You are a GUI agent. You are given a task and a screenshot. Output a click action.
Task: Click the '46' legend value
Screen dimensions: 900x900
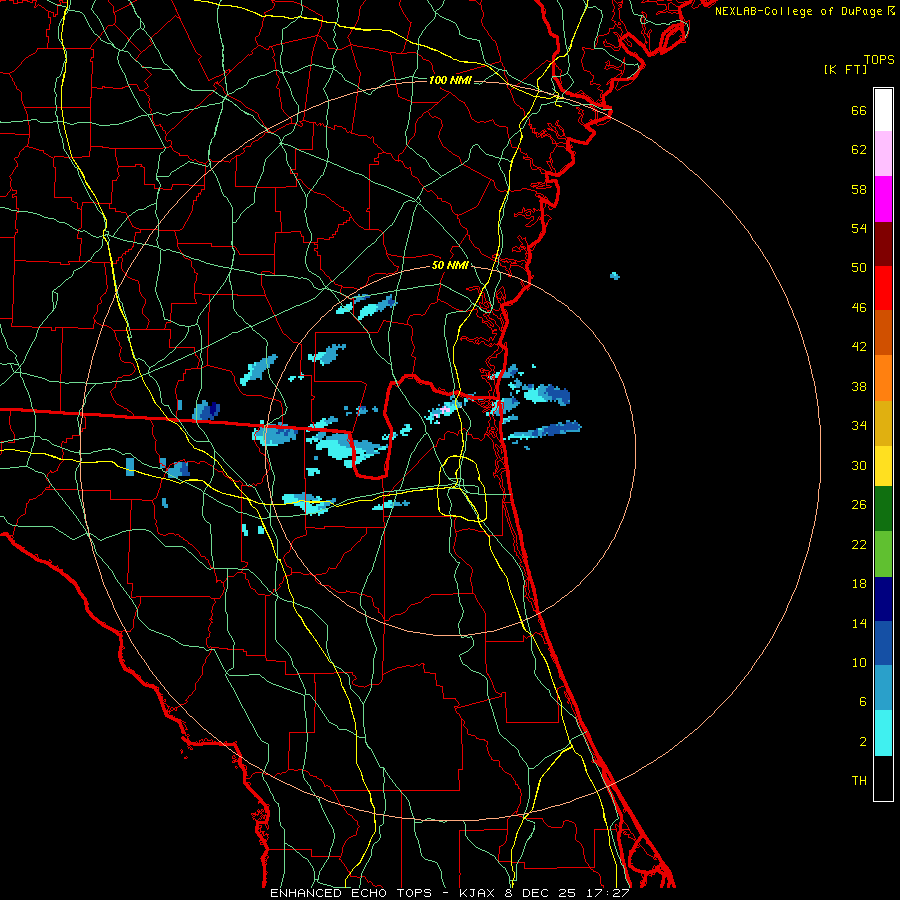pyautogui.click(x=859, y=308)
